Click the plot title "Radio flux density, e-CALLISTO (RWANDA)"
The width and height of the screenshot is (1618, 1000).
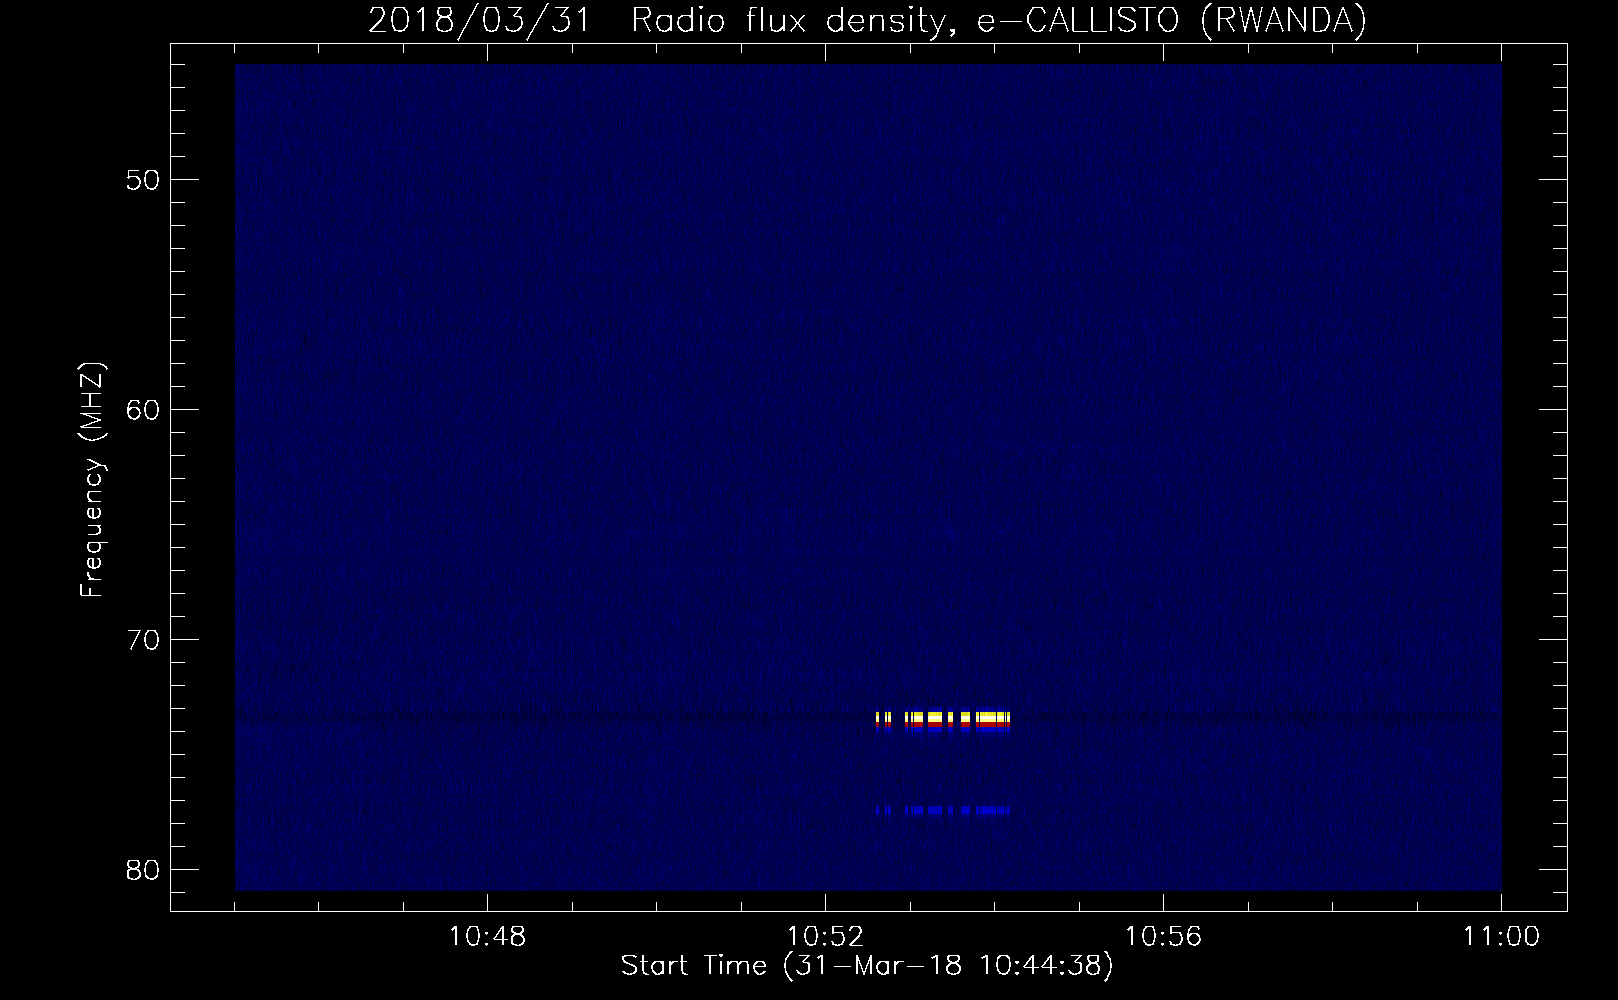point(999,21)
